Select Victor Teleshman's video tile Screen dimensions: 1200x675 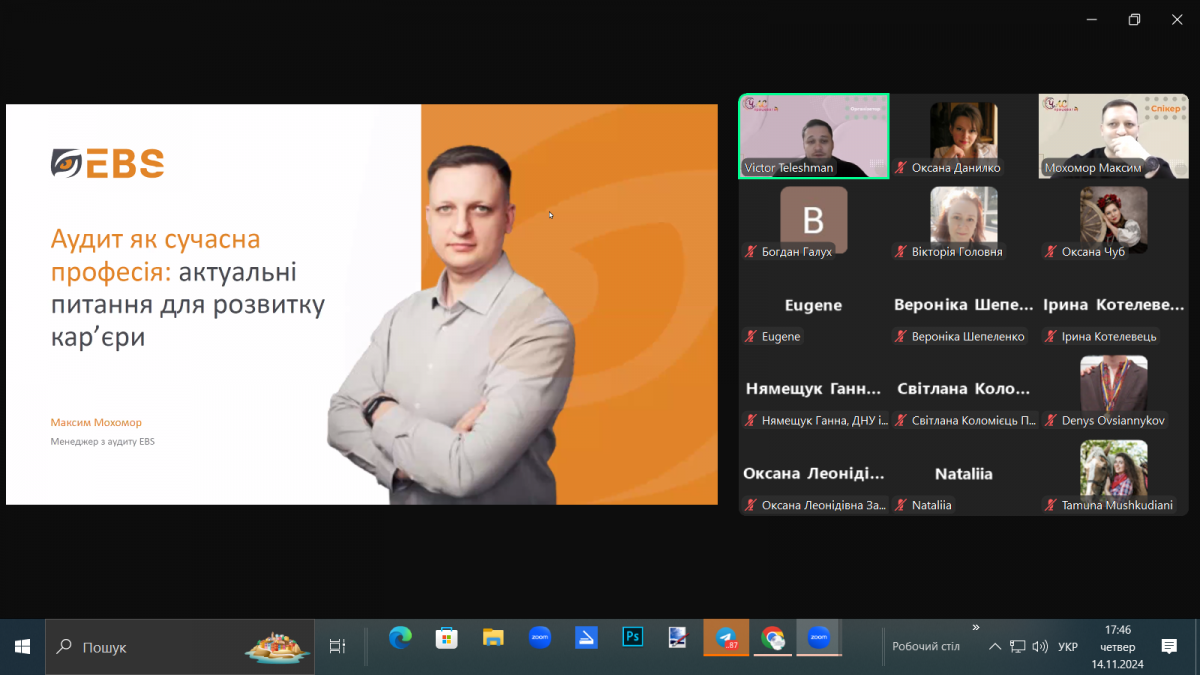(x=813, y=136)
